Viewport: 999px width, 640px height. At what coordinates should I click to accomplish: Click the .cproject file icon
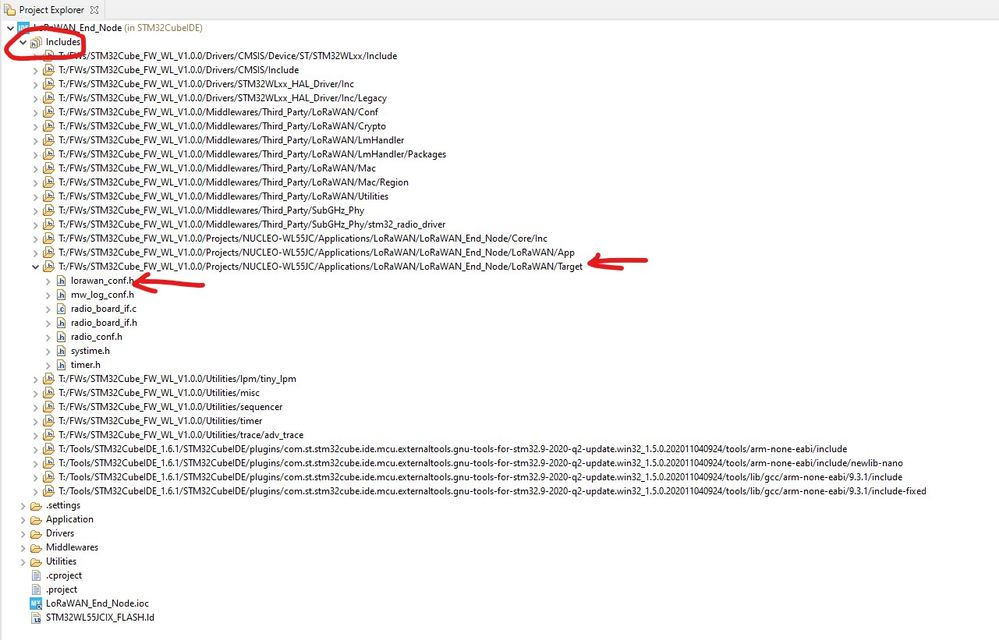(36, 576)
